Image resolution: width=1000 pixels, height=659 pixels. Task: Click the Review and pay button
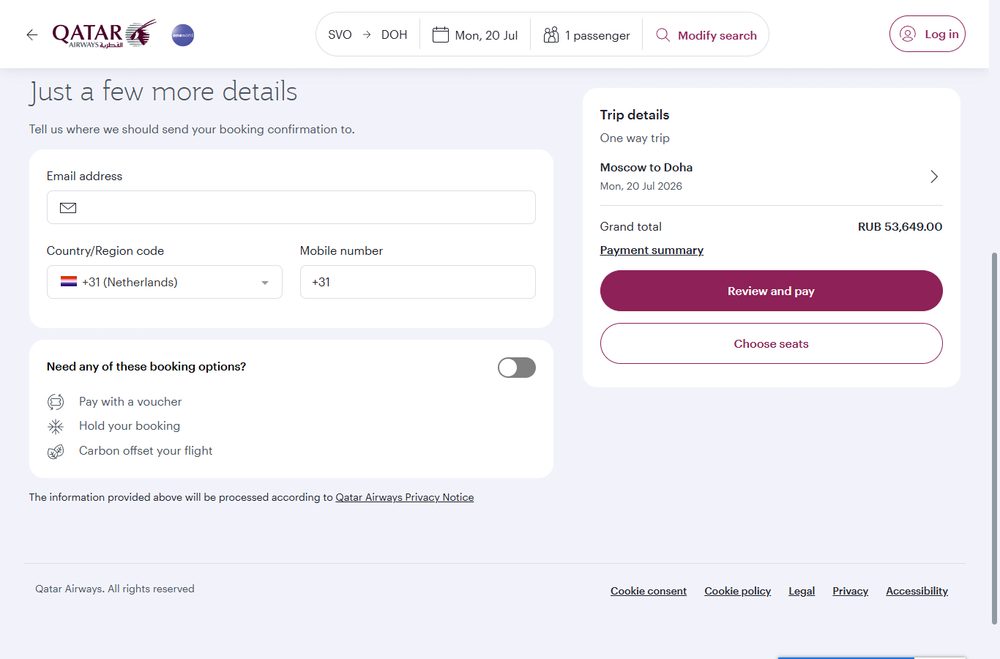[x=771, y=291]
